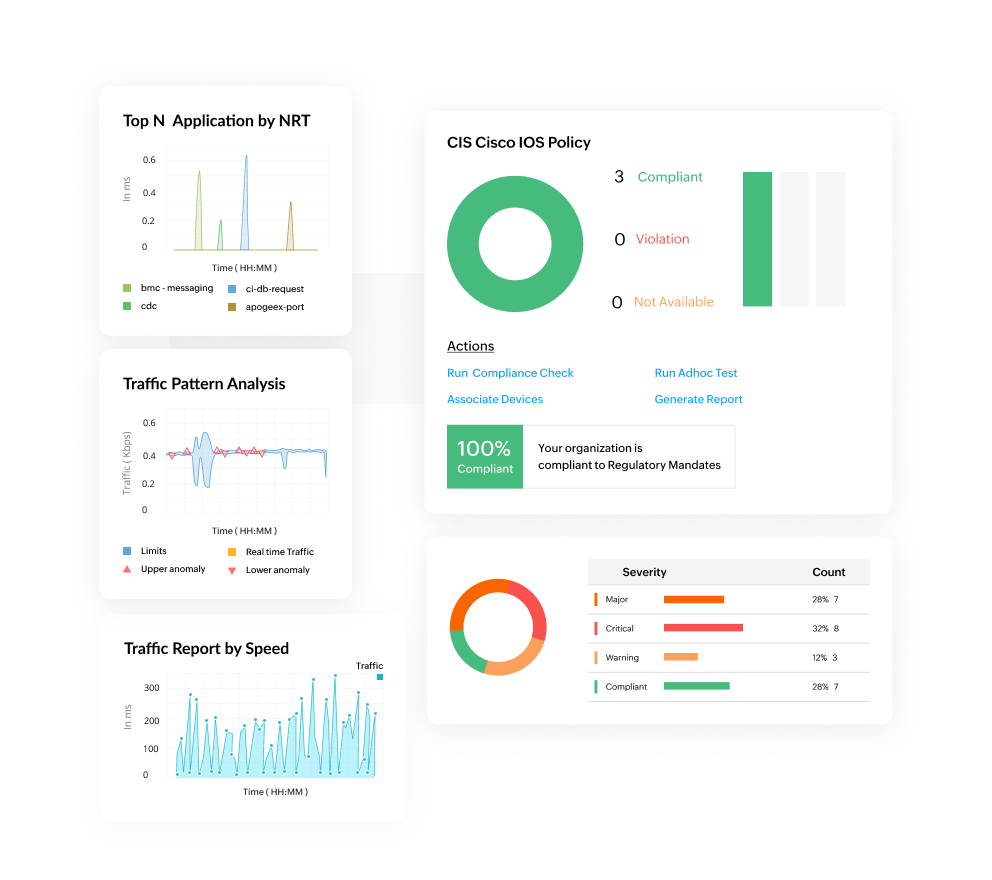Click Generate Report under Actions
The width and height of the screenshot is (992, 880).
pos(698,399)
